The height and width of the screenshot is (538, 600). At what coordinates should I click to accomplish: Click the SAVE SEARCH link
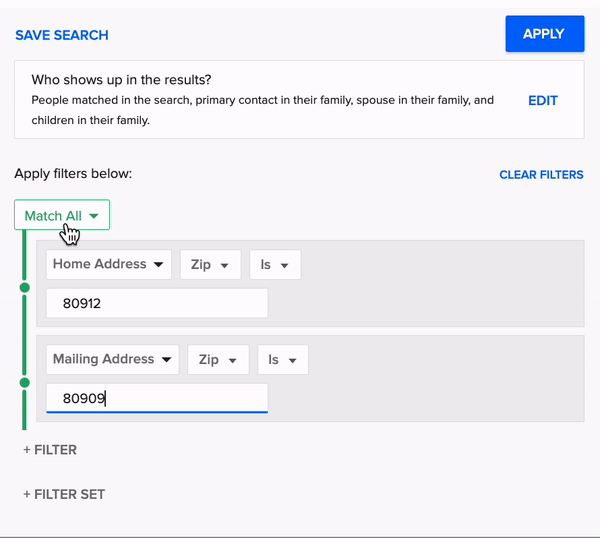pos(62,35)
